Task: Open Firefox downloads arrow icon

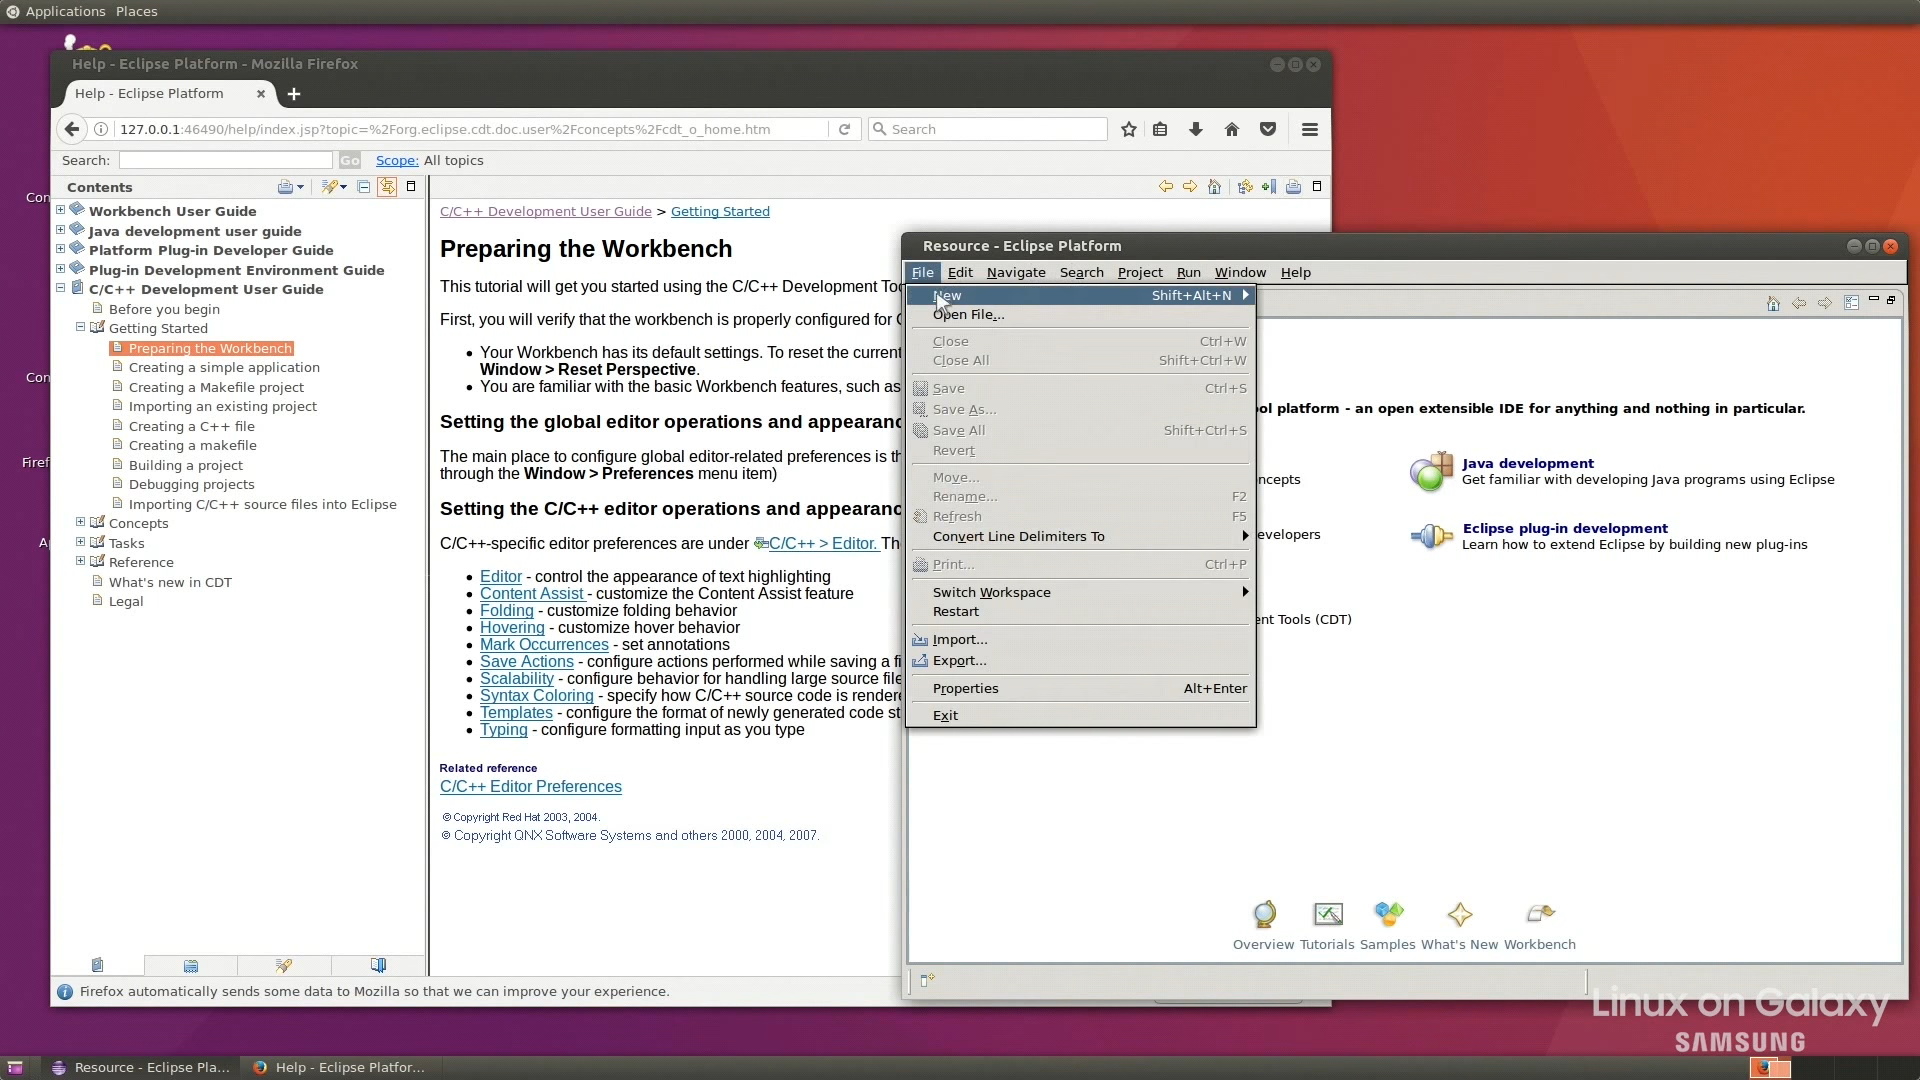Action: click(1196, 129)
